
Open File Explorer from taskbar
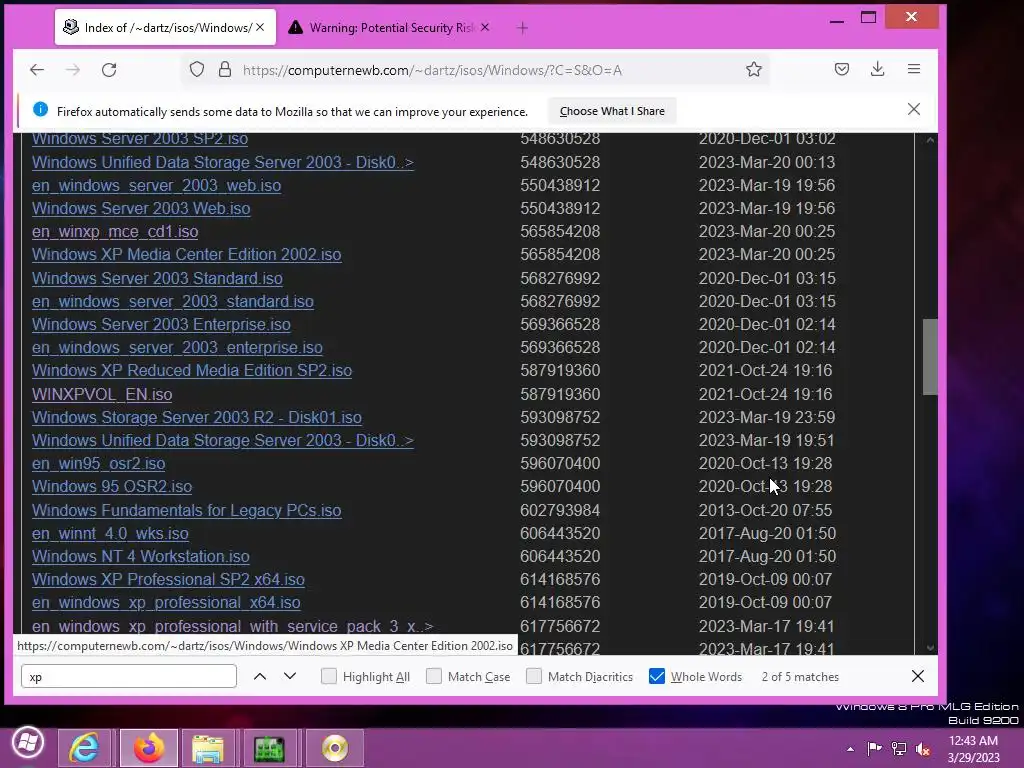tap(208, 747)
